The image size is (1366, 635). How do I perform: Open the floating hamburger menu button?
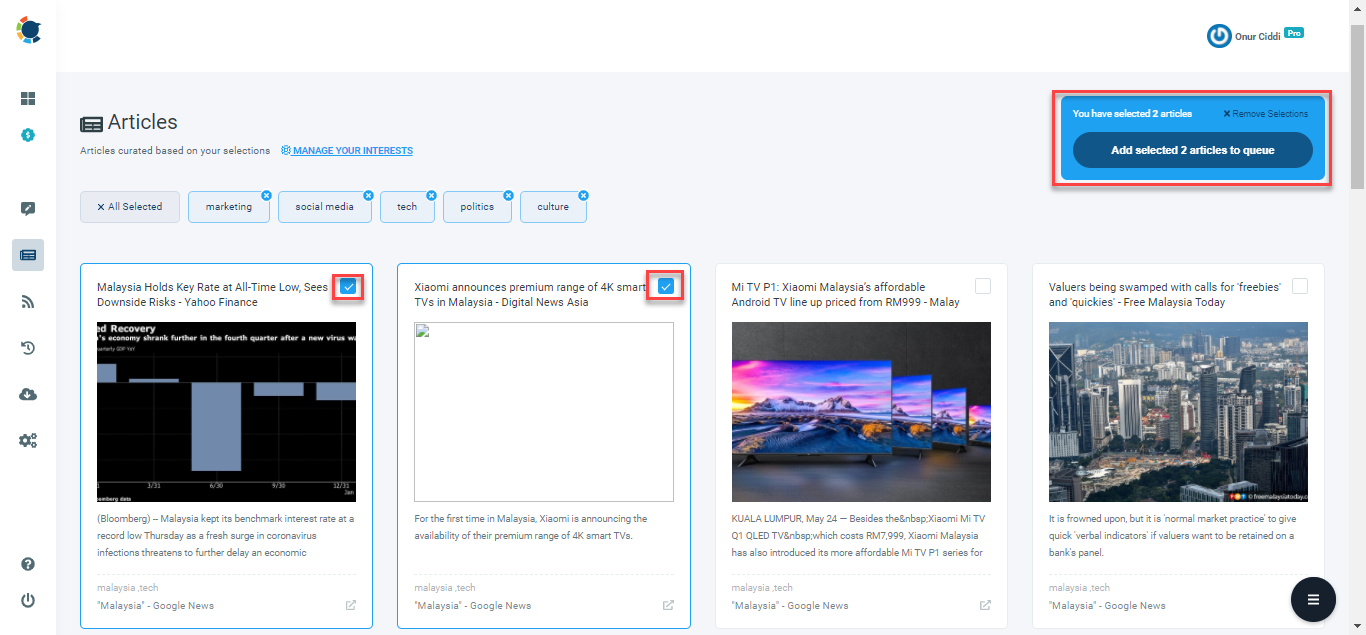(x=1313, y=599)
